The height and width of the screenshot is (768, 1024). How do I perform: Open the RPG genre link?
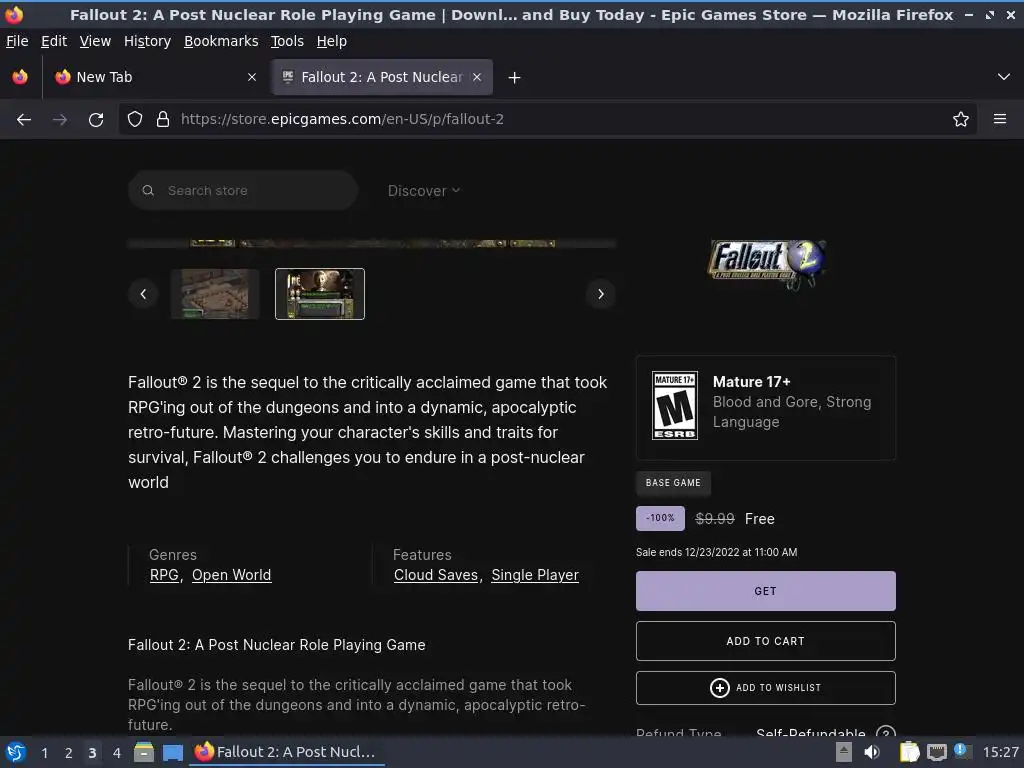[164, 575]
